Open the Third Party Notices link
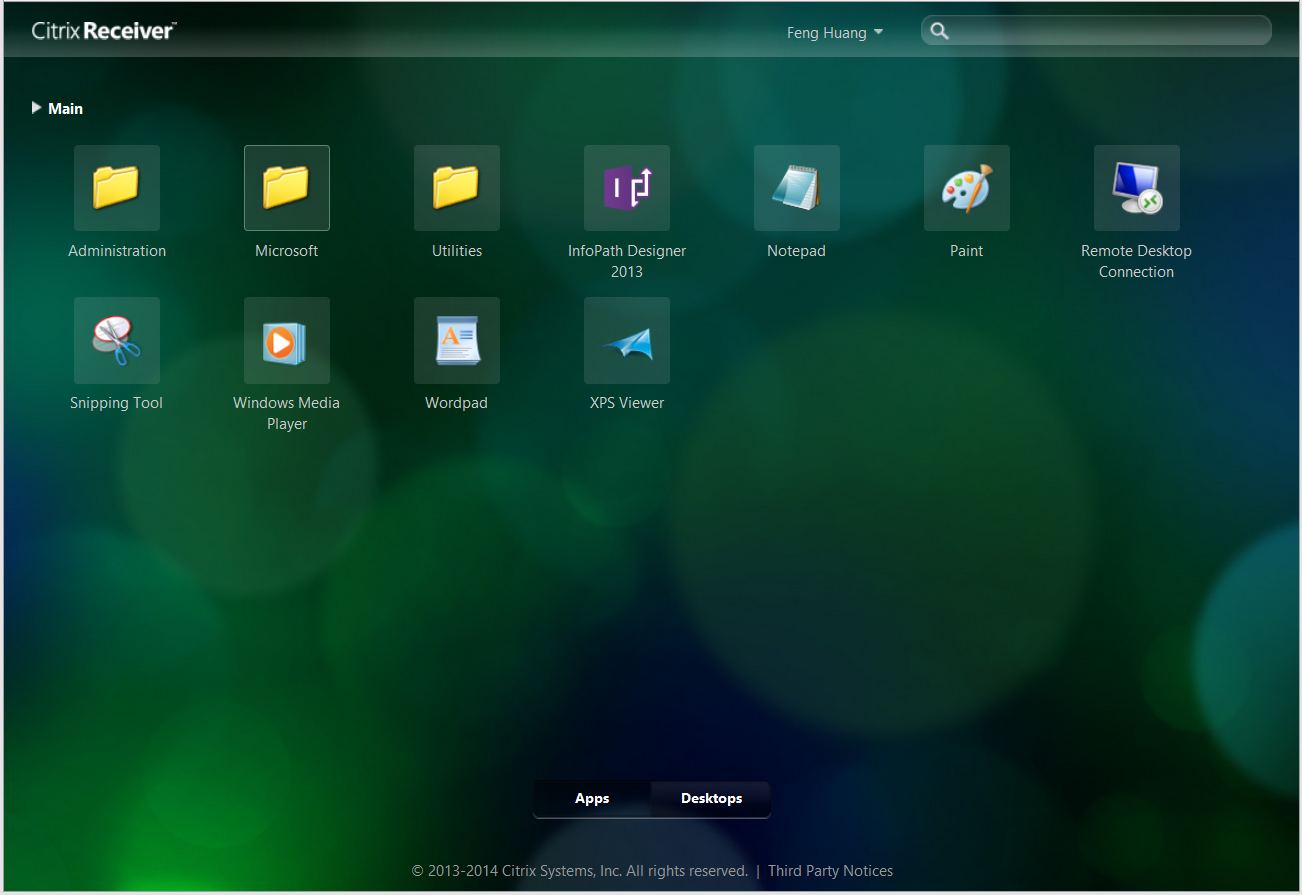 [x=830, y=871]
